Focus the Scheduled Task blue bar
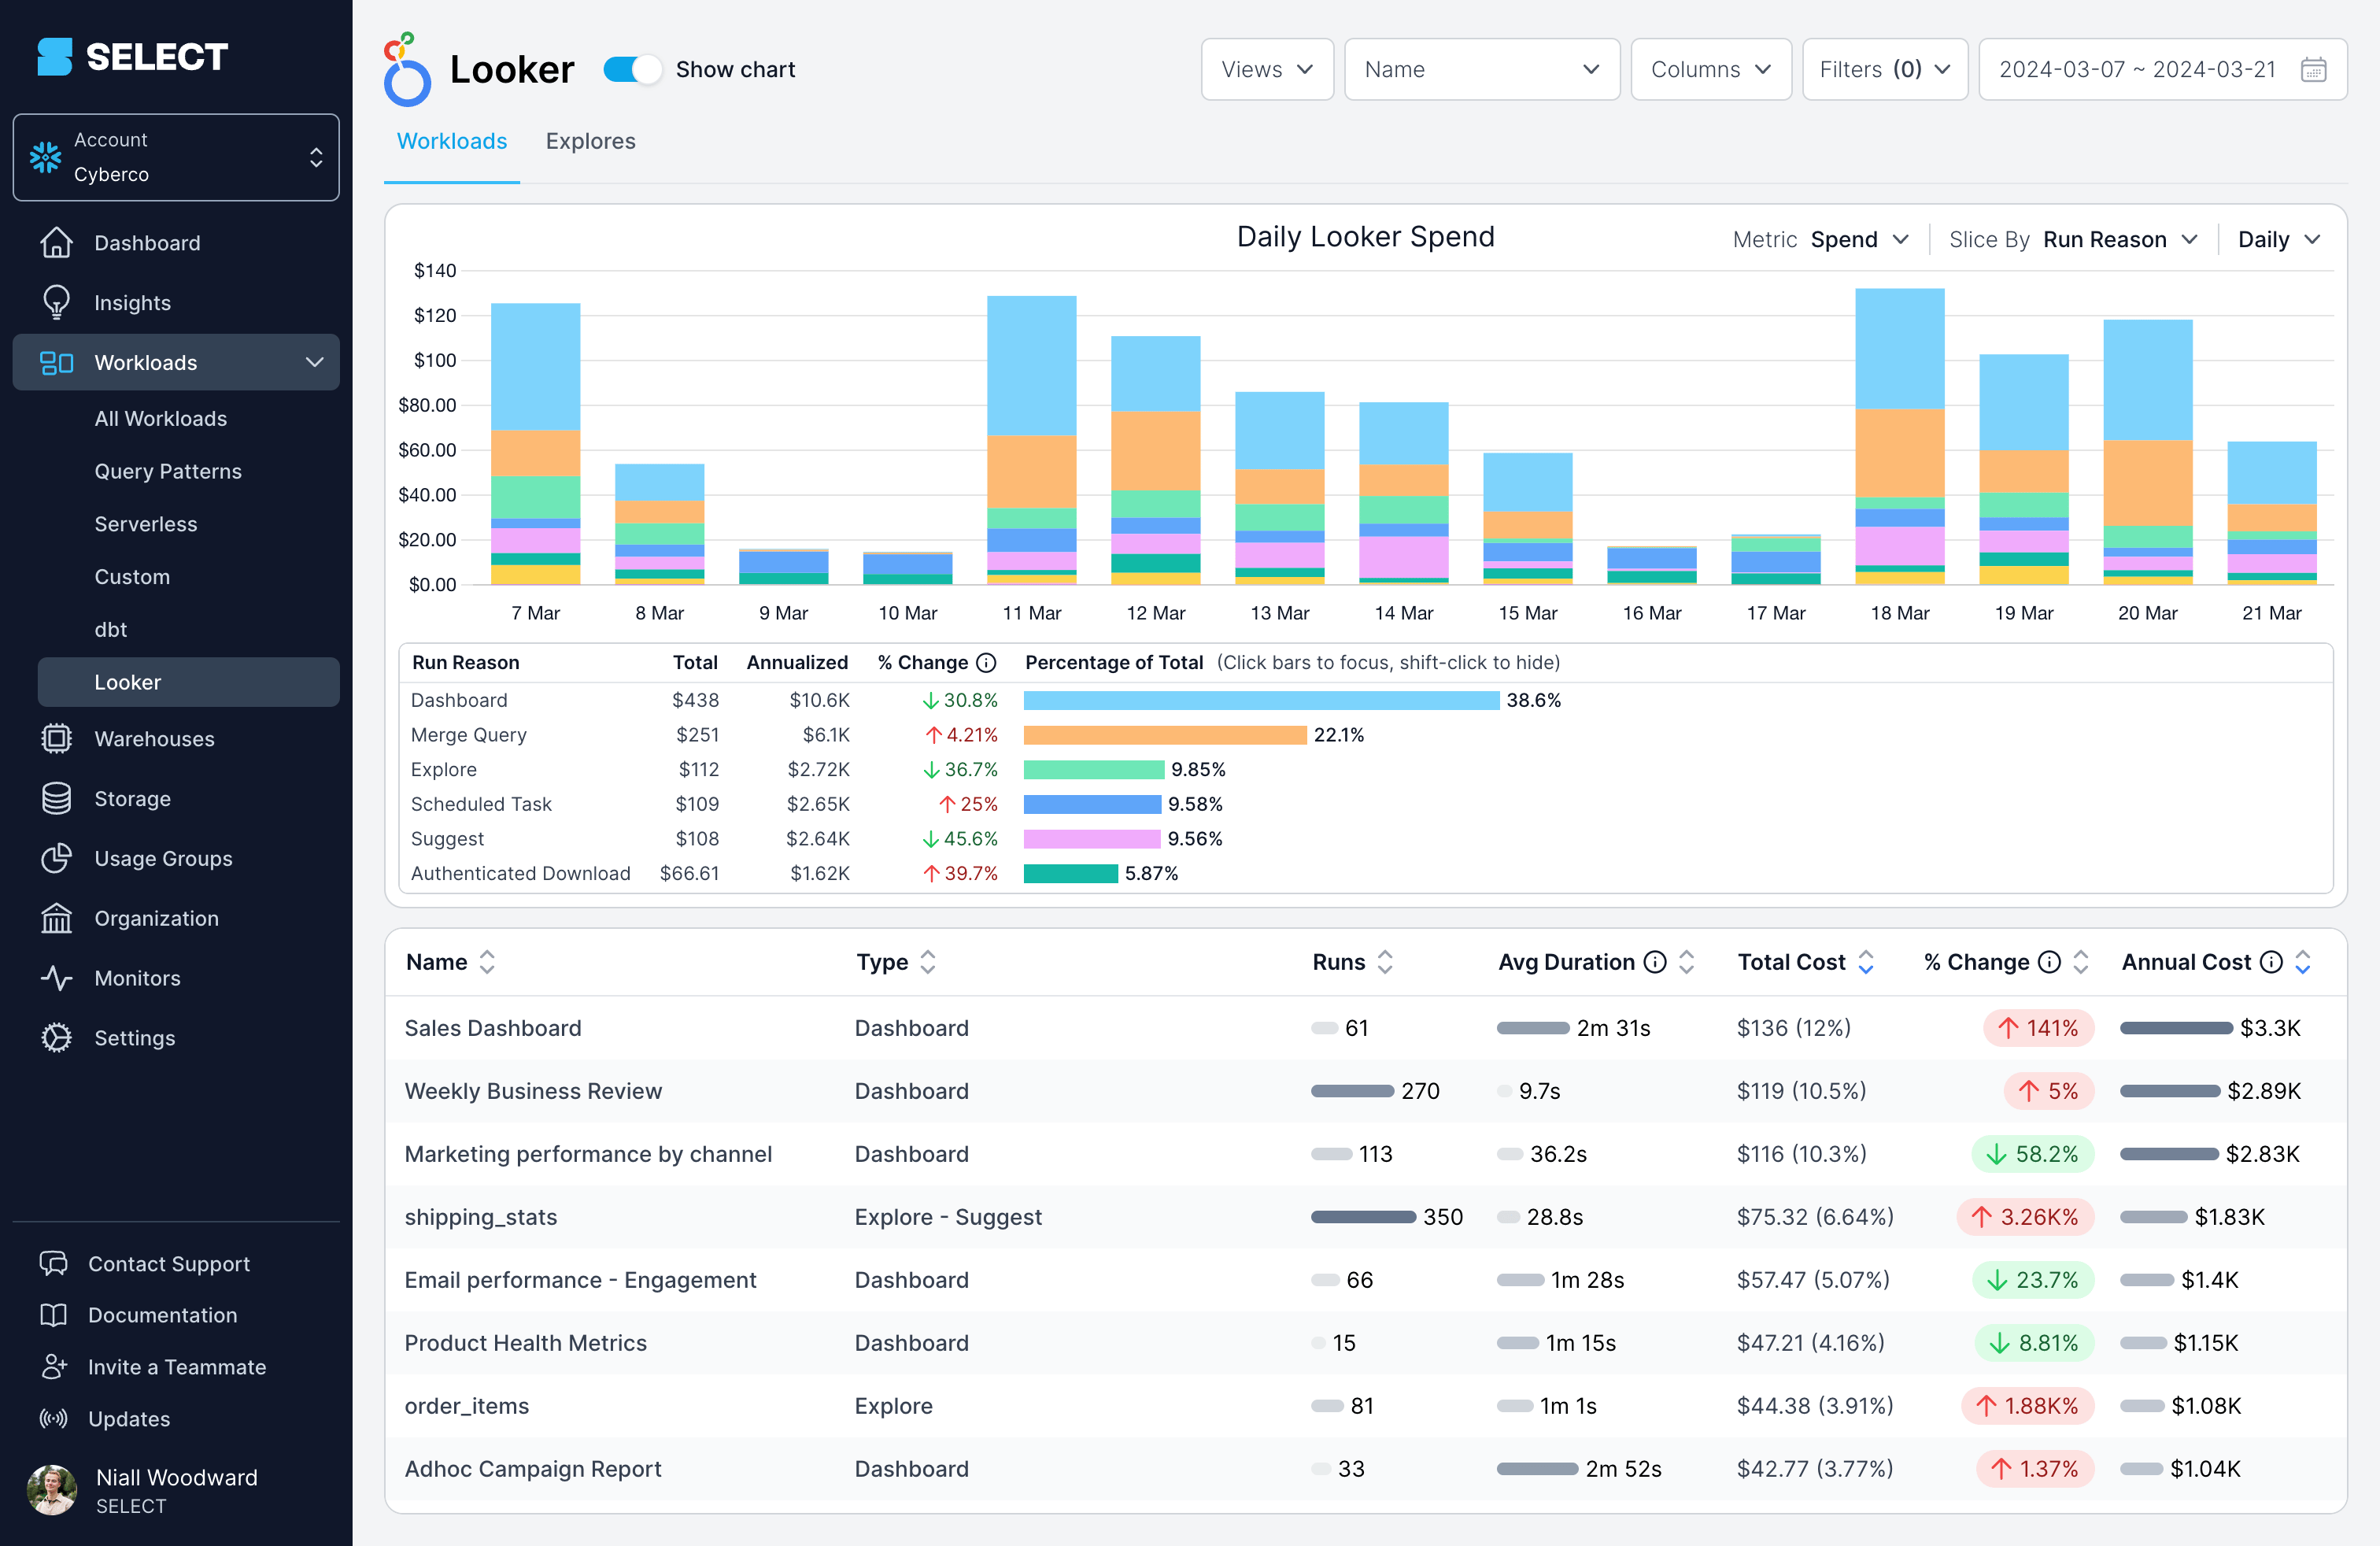 click(x=1092, y=804)
